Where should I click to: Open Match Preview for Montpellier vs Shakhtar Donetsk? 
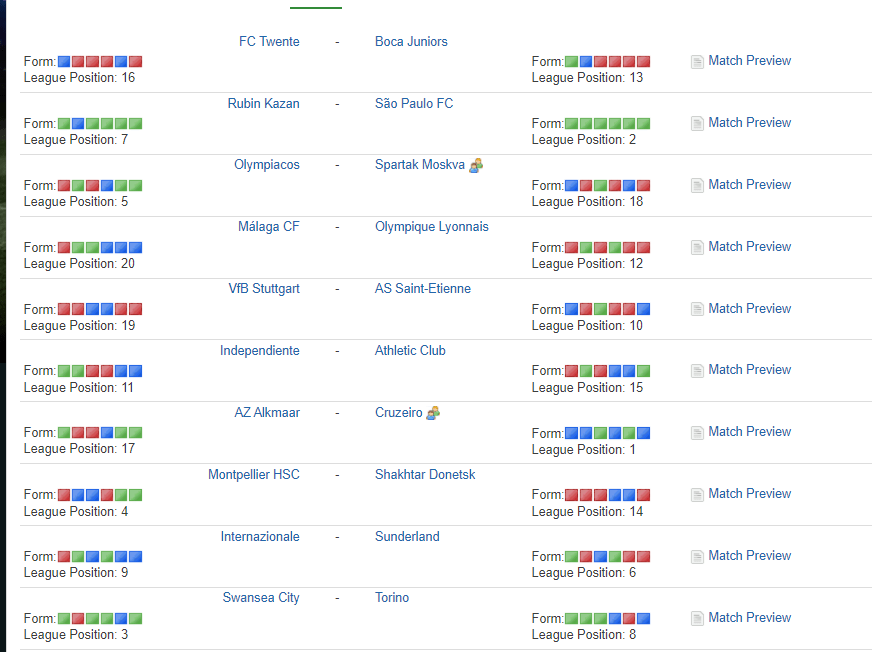pyautogui.click(x=749, y=494)
